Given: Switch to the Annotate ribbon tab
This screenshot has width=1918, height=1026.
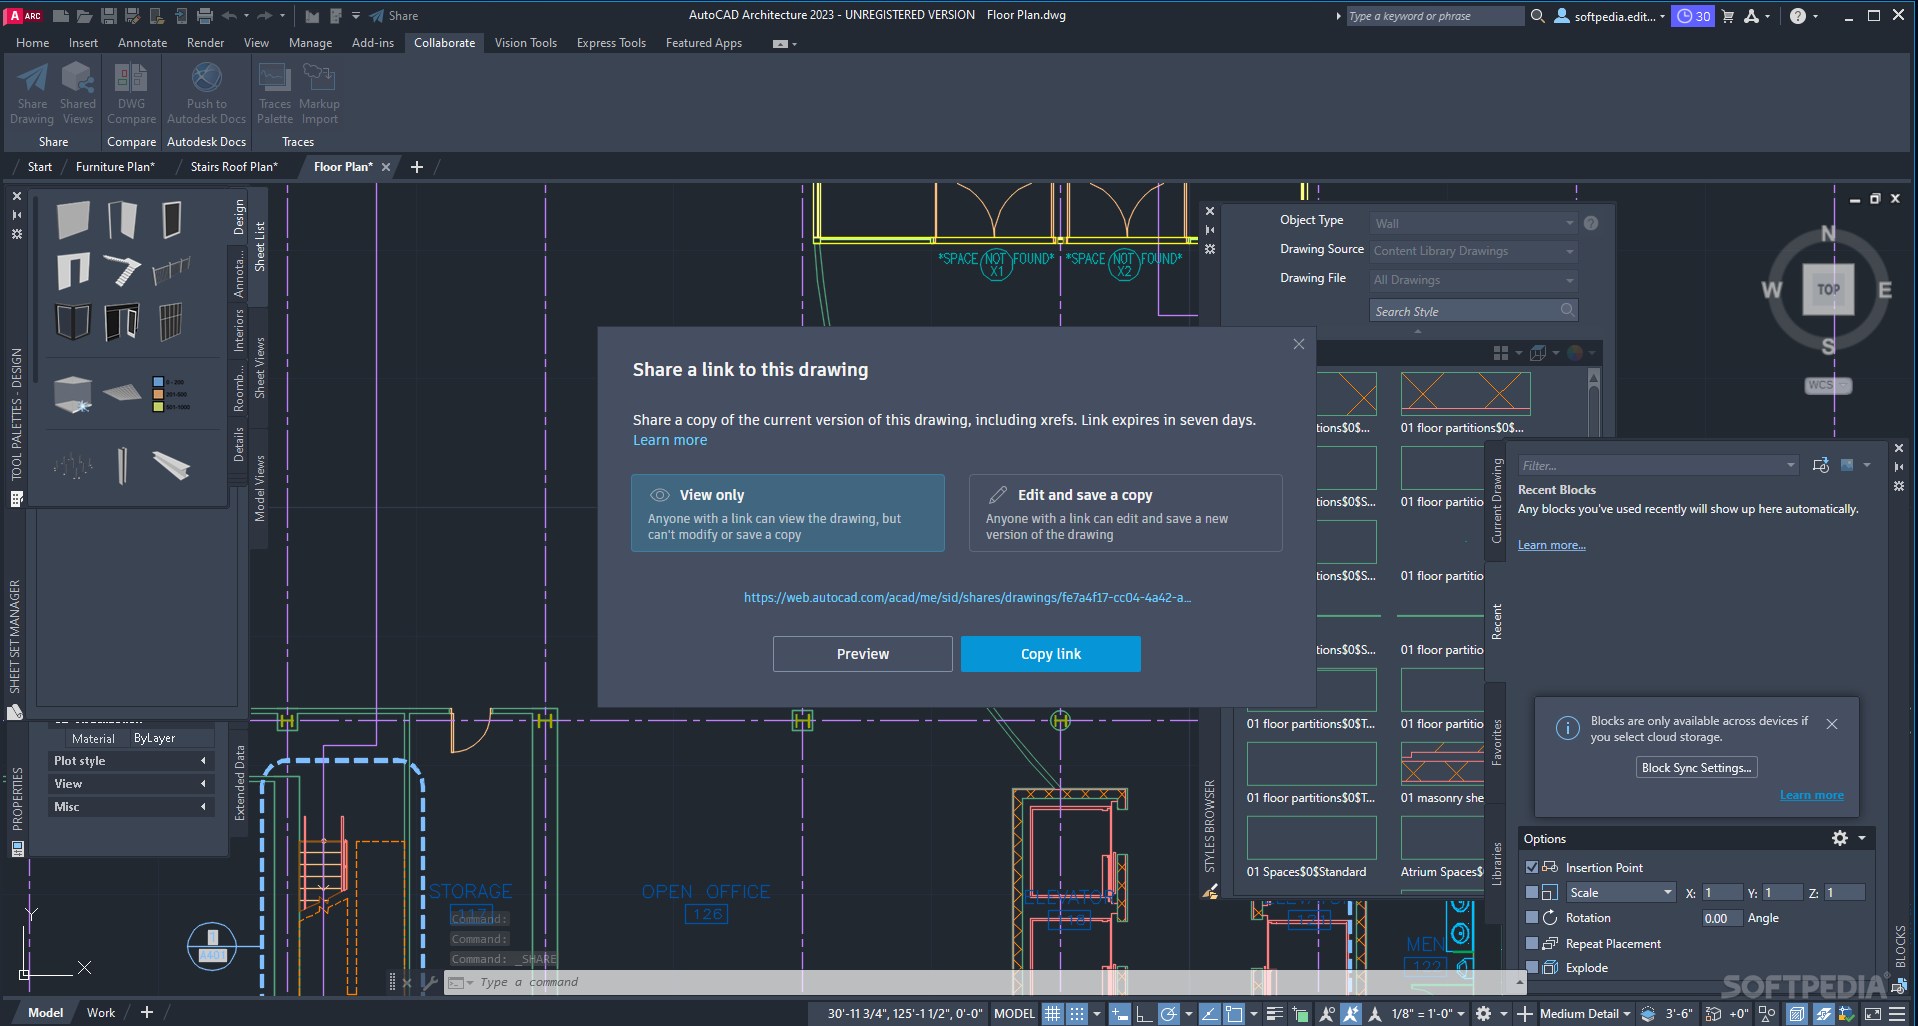Looking at the screenshot, I should [142, 43].
